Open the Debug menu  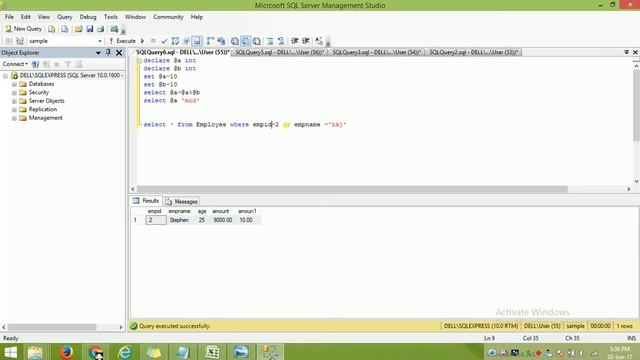[88, 17]
